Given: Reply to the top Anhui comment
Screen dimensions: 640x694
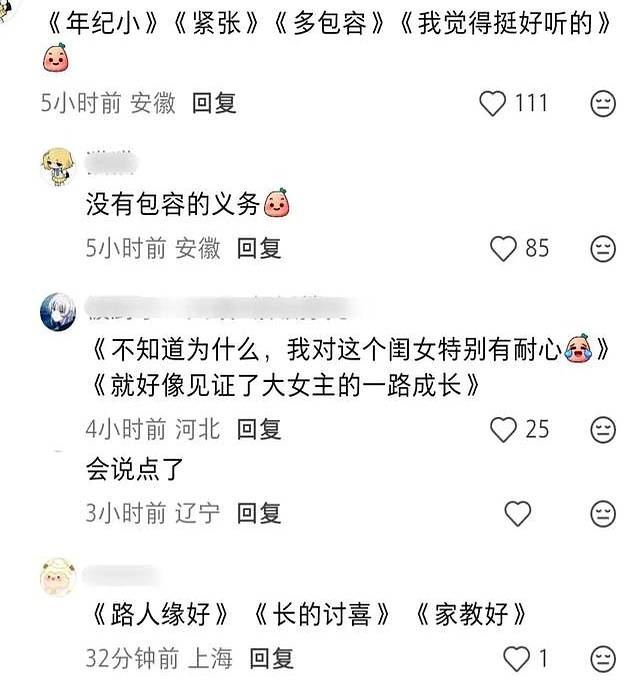Looking at the screenshot, I should [x=214, y=103].
